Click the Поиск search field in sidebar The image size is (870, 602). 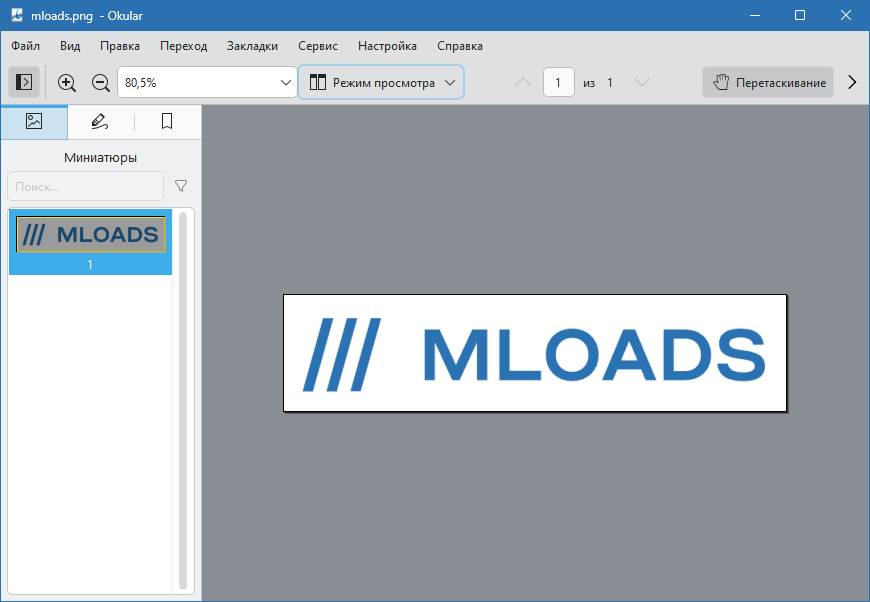pyautogui.click(x=85, y=185)
